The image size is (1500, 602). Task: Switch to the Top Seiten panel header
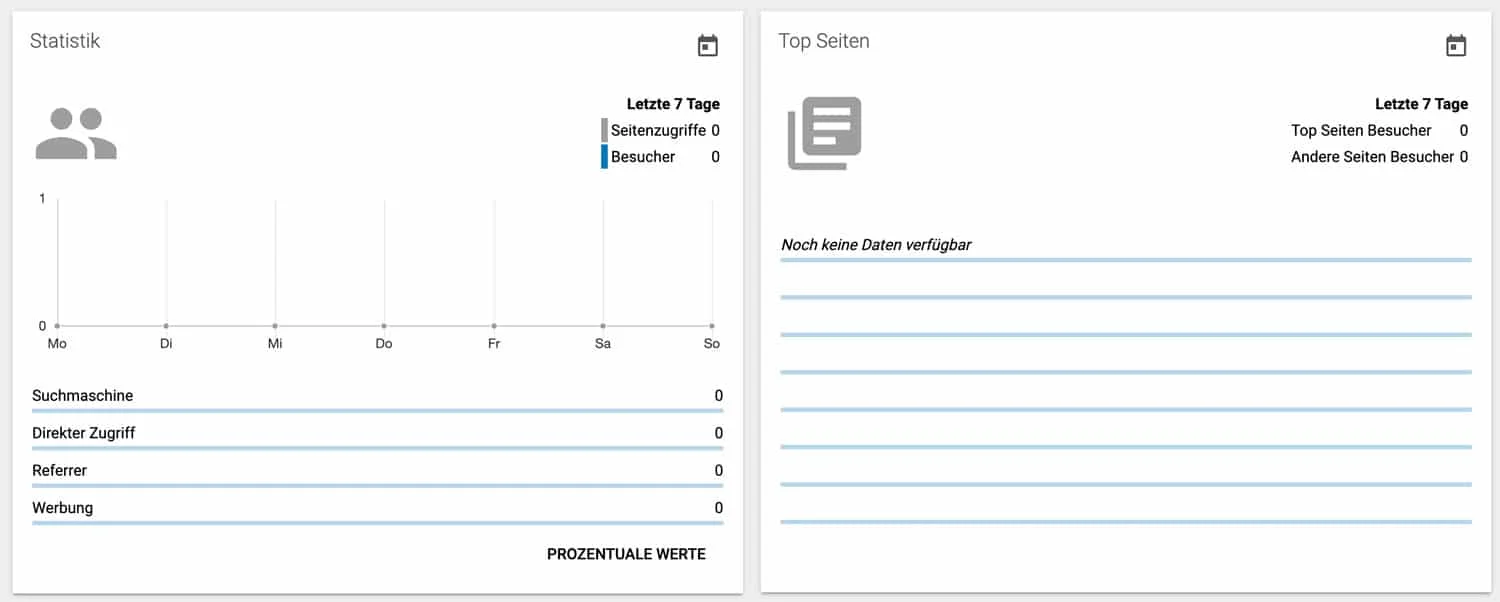[x=823, y=40]
